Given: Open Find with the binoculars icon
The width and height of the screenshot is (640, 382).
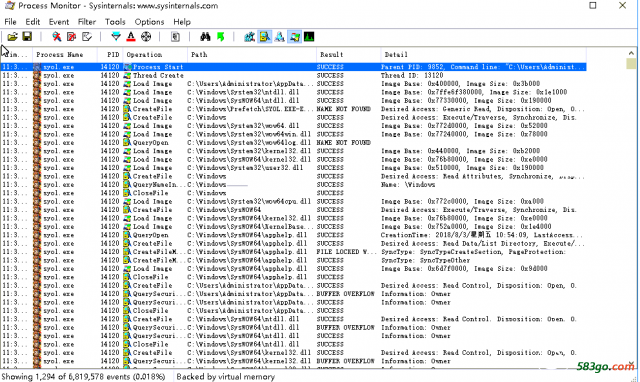Looking at the screenshot, I should [x=205, y=37].
